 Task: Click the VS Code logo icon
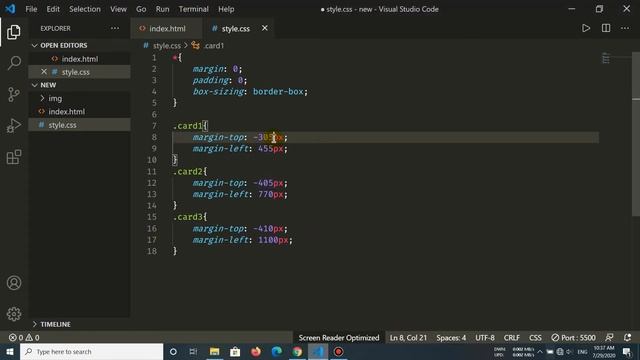(10, 9)
